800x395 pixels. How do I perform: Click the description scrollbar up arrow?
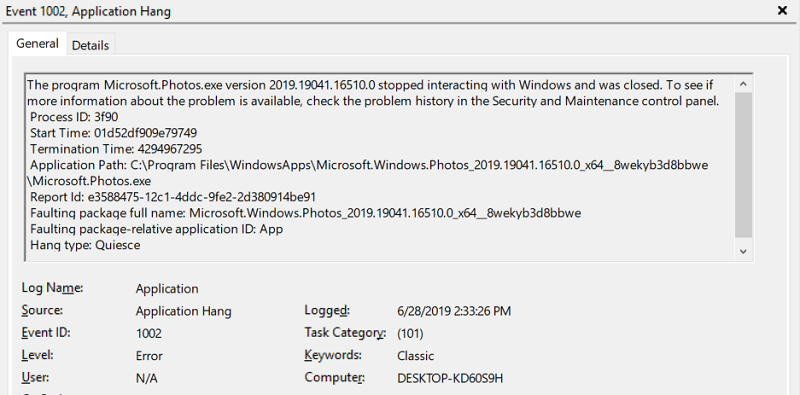click(x=743, y=84)
